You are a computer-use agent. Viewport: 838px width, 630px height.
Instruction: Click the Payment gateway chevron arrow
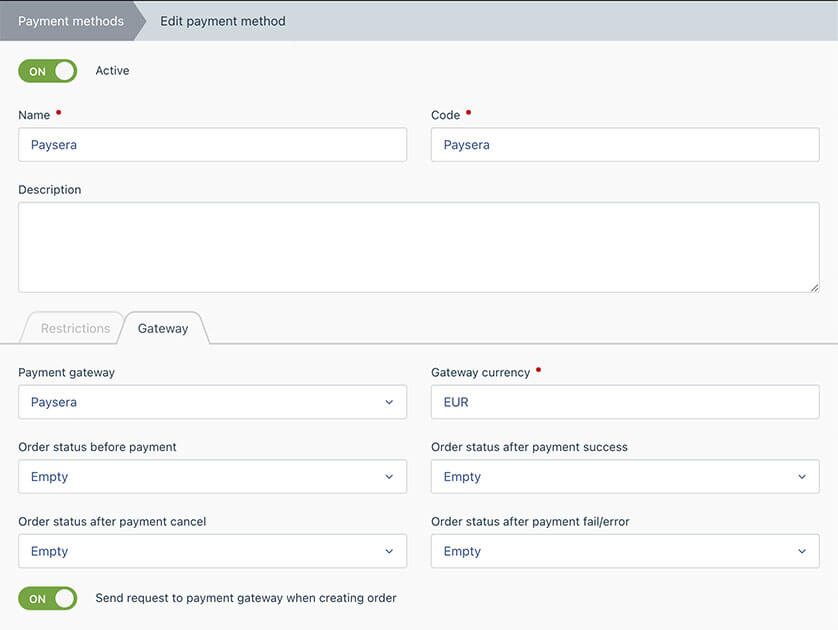pos(389,402)
